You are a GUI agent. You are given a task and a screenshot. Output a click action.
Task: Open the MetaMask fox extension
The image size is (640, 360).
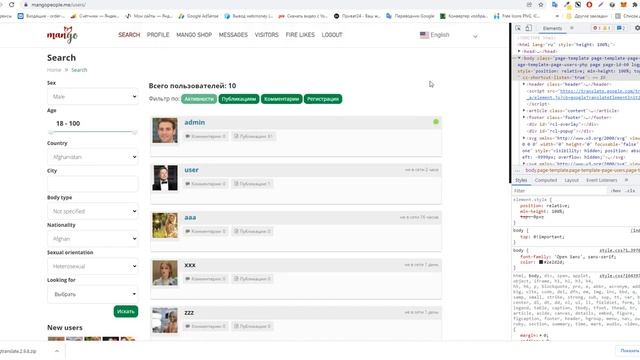(x=624, y=4)
